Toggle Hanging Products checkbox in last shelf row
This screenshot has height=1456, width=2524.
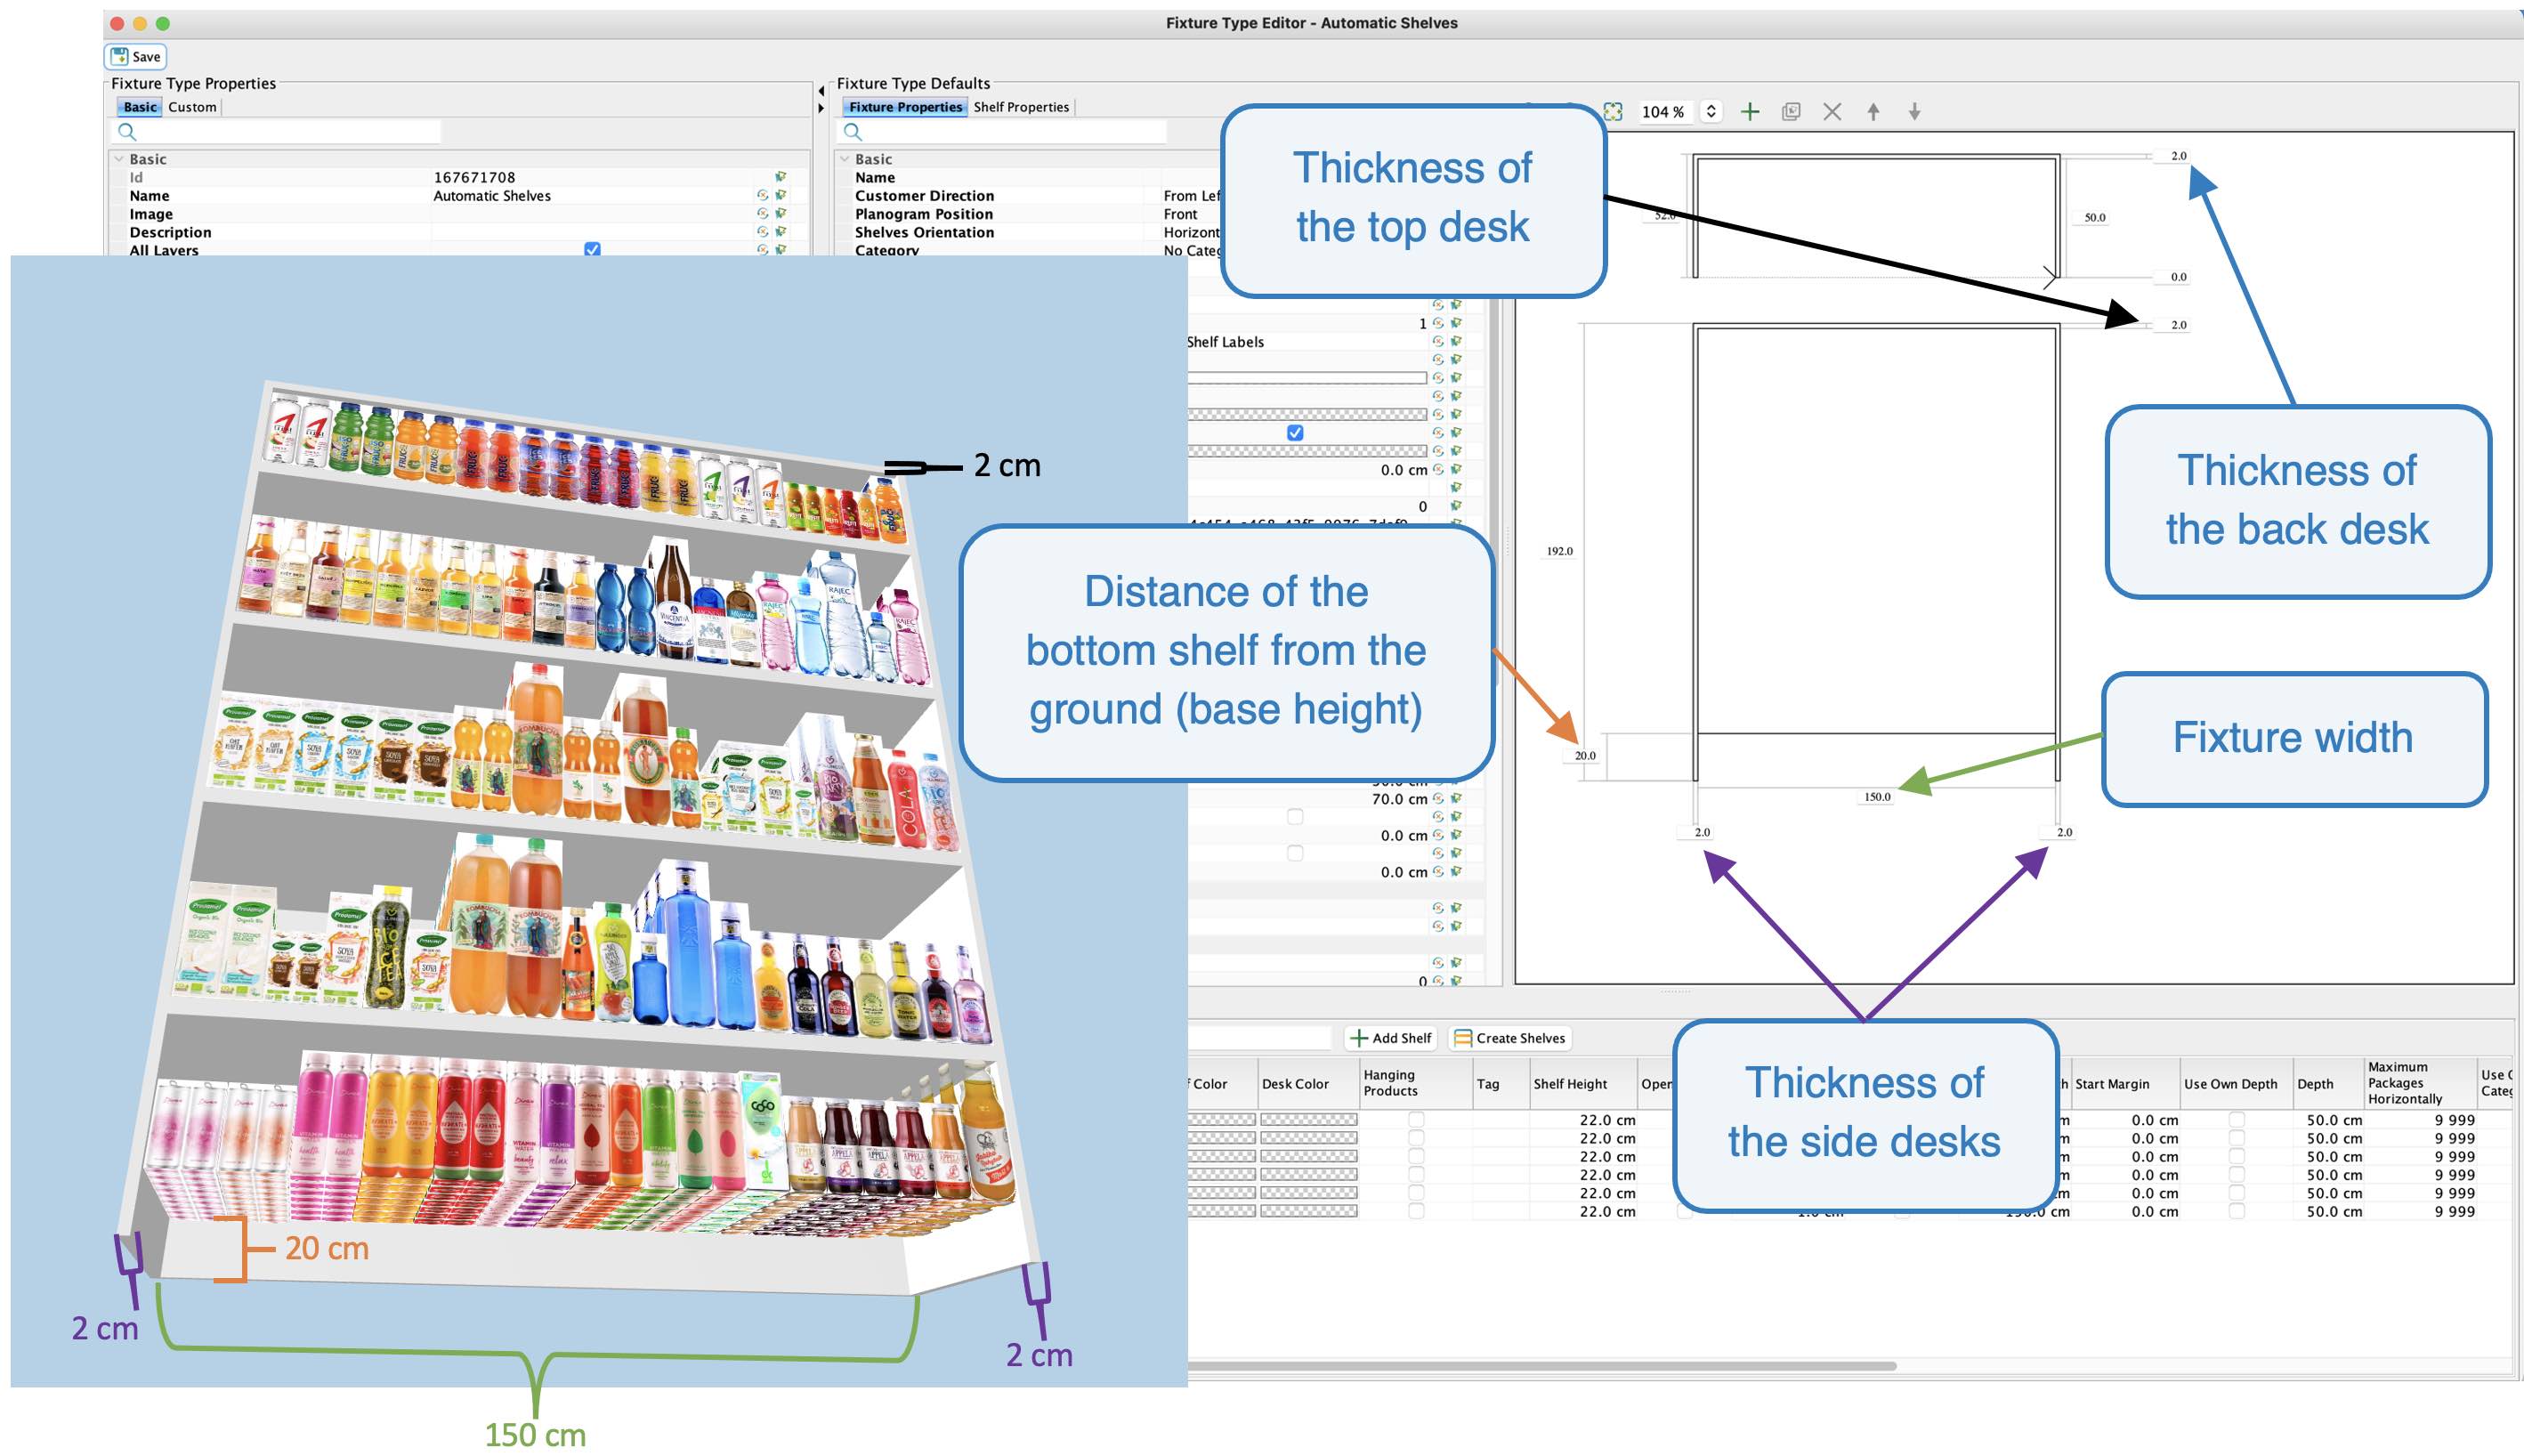coord(1416,1211)
